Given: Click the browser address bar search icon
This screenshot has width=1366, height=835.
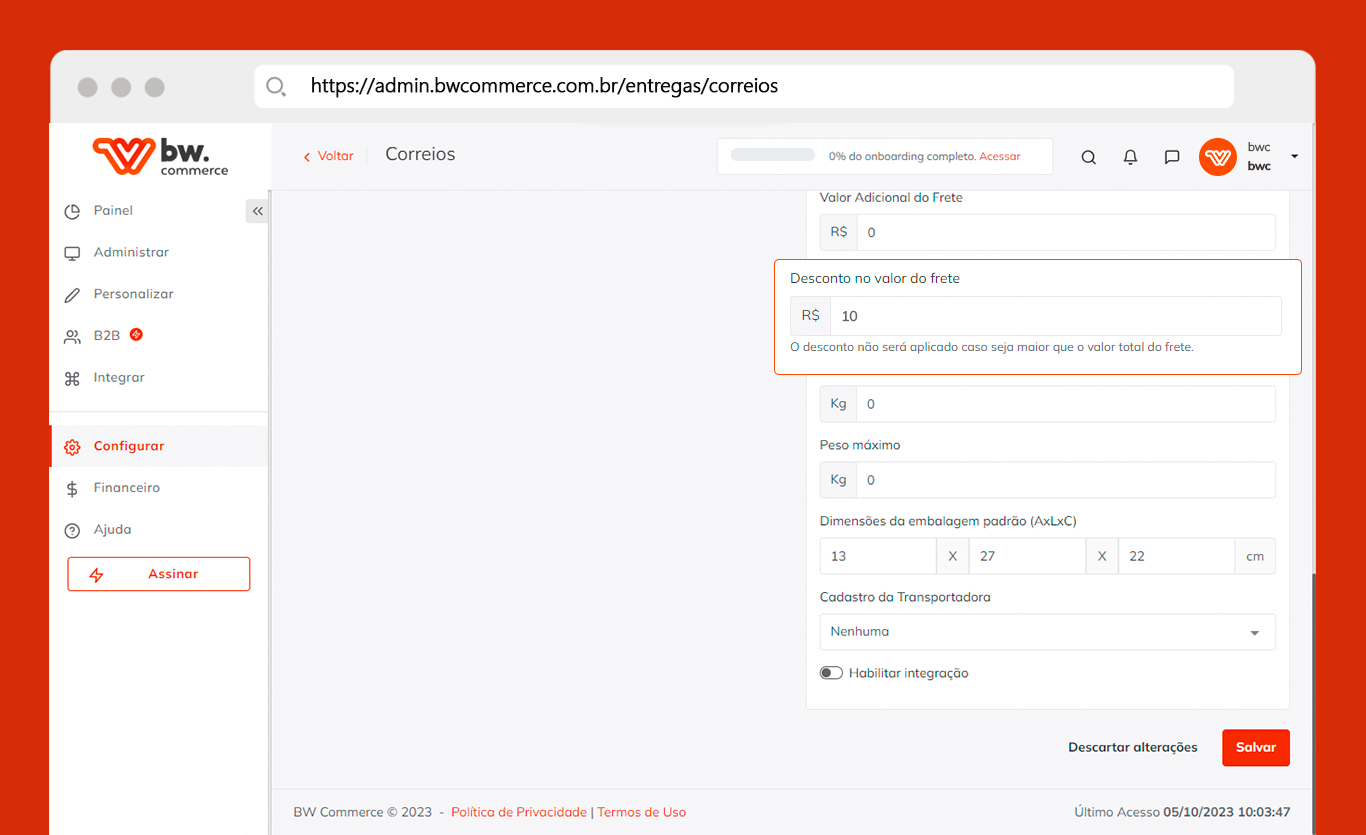Looking at the screenshot, I should (x=276, y=86).
